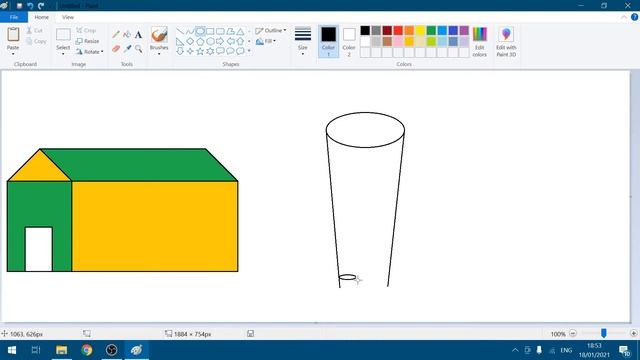
Task: Choose the Four-point star shape
Action: (190, 51)
